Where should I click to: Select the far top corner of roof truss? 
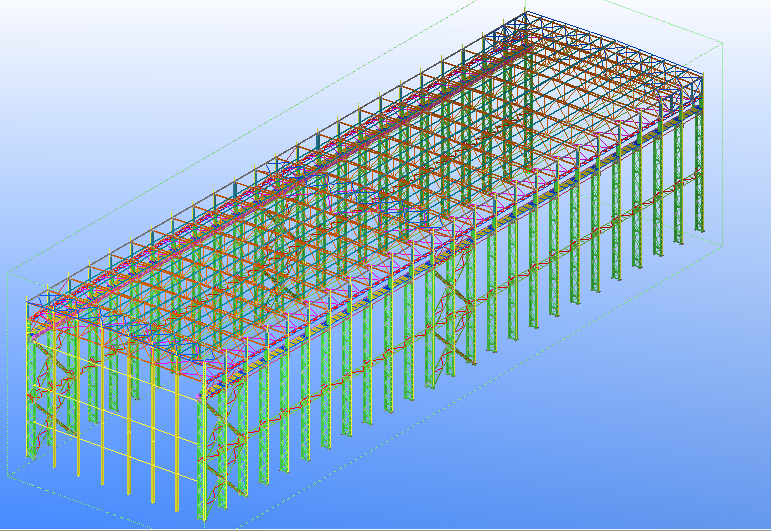pyautogui.click(x=524, y=16)
